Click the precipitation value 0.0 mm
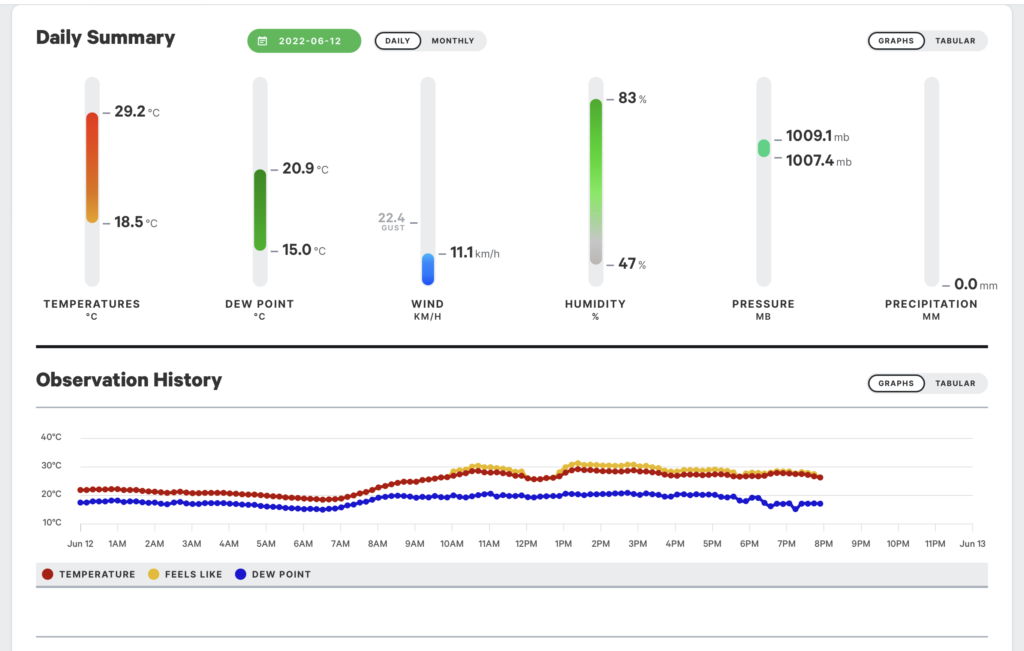The width and height of the screenshot is (1024, 651). (x=976, y=284)
